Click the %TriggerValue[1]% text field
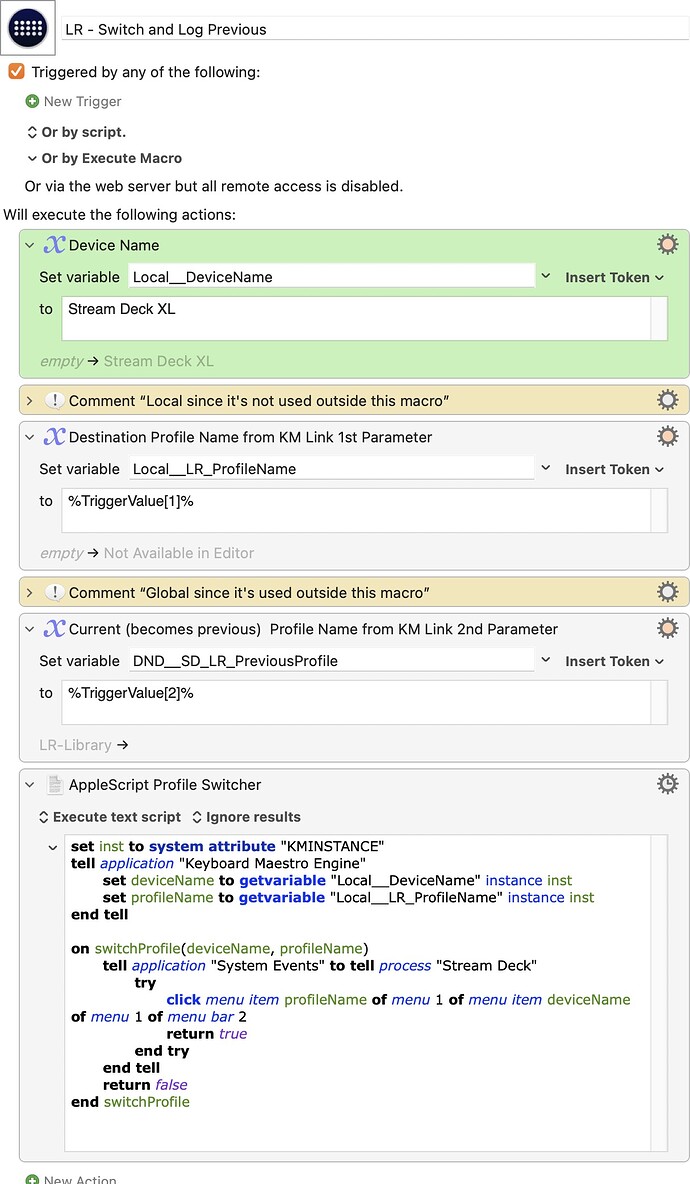 point(355,511)
